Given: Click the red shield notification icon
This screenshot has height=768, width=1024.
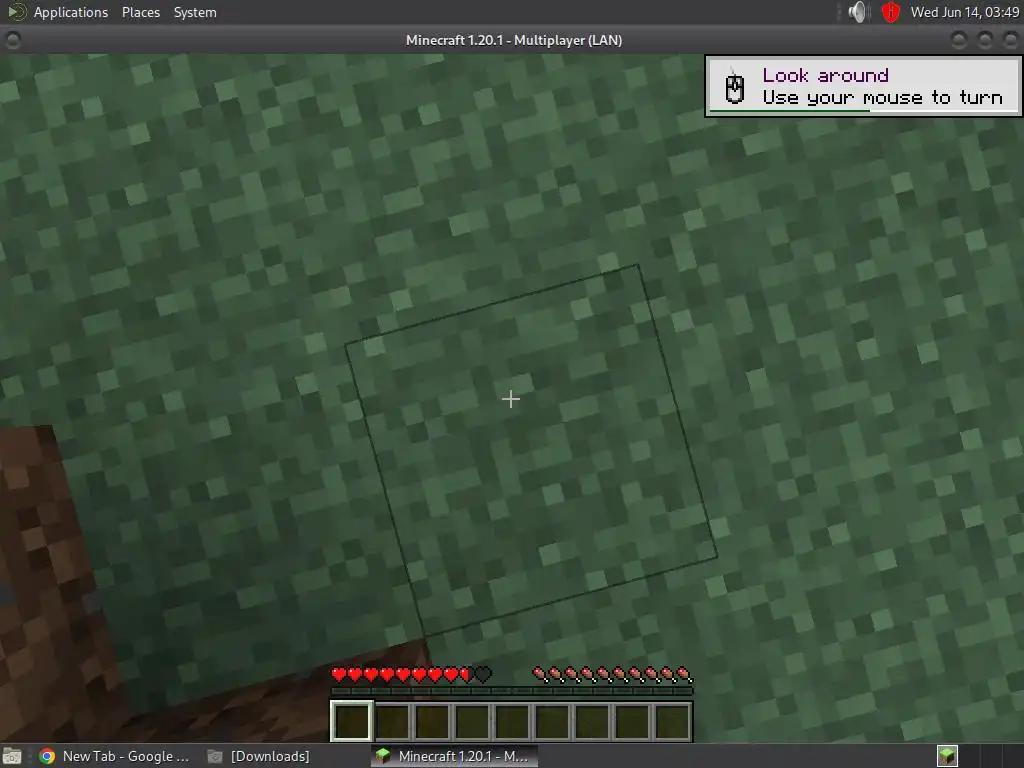Looking at the screenshot, I should coord(890,12).
